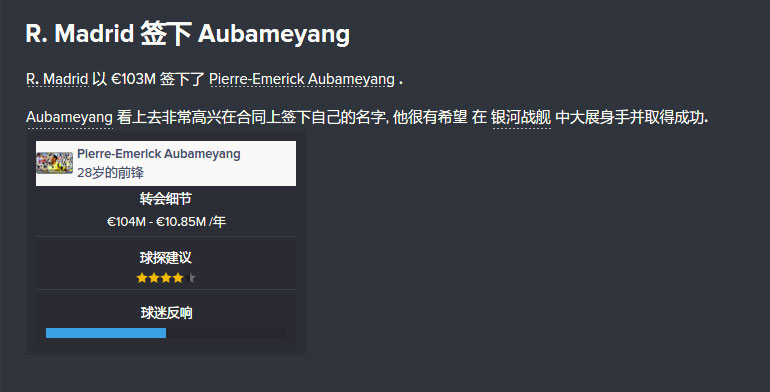Image resolution: width=770 pixels, height=392 pixels.
Task: Click the 球探建议 scout recommendation label
Action: pyautogui.click(x=165, y=257)
